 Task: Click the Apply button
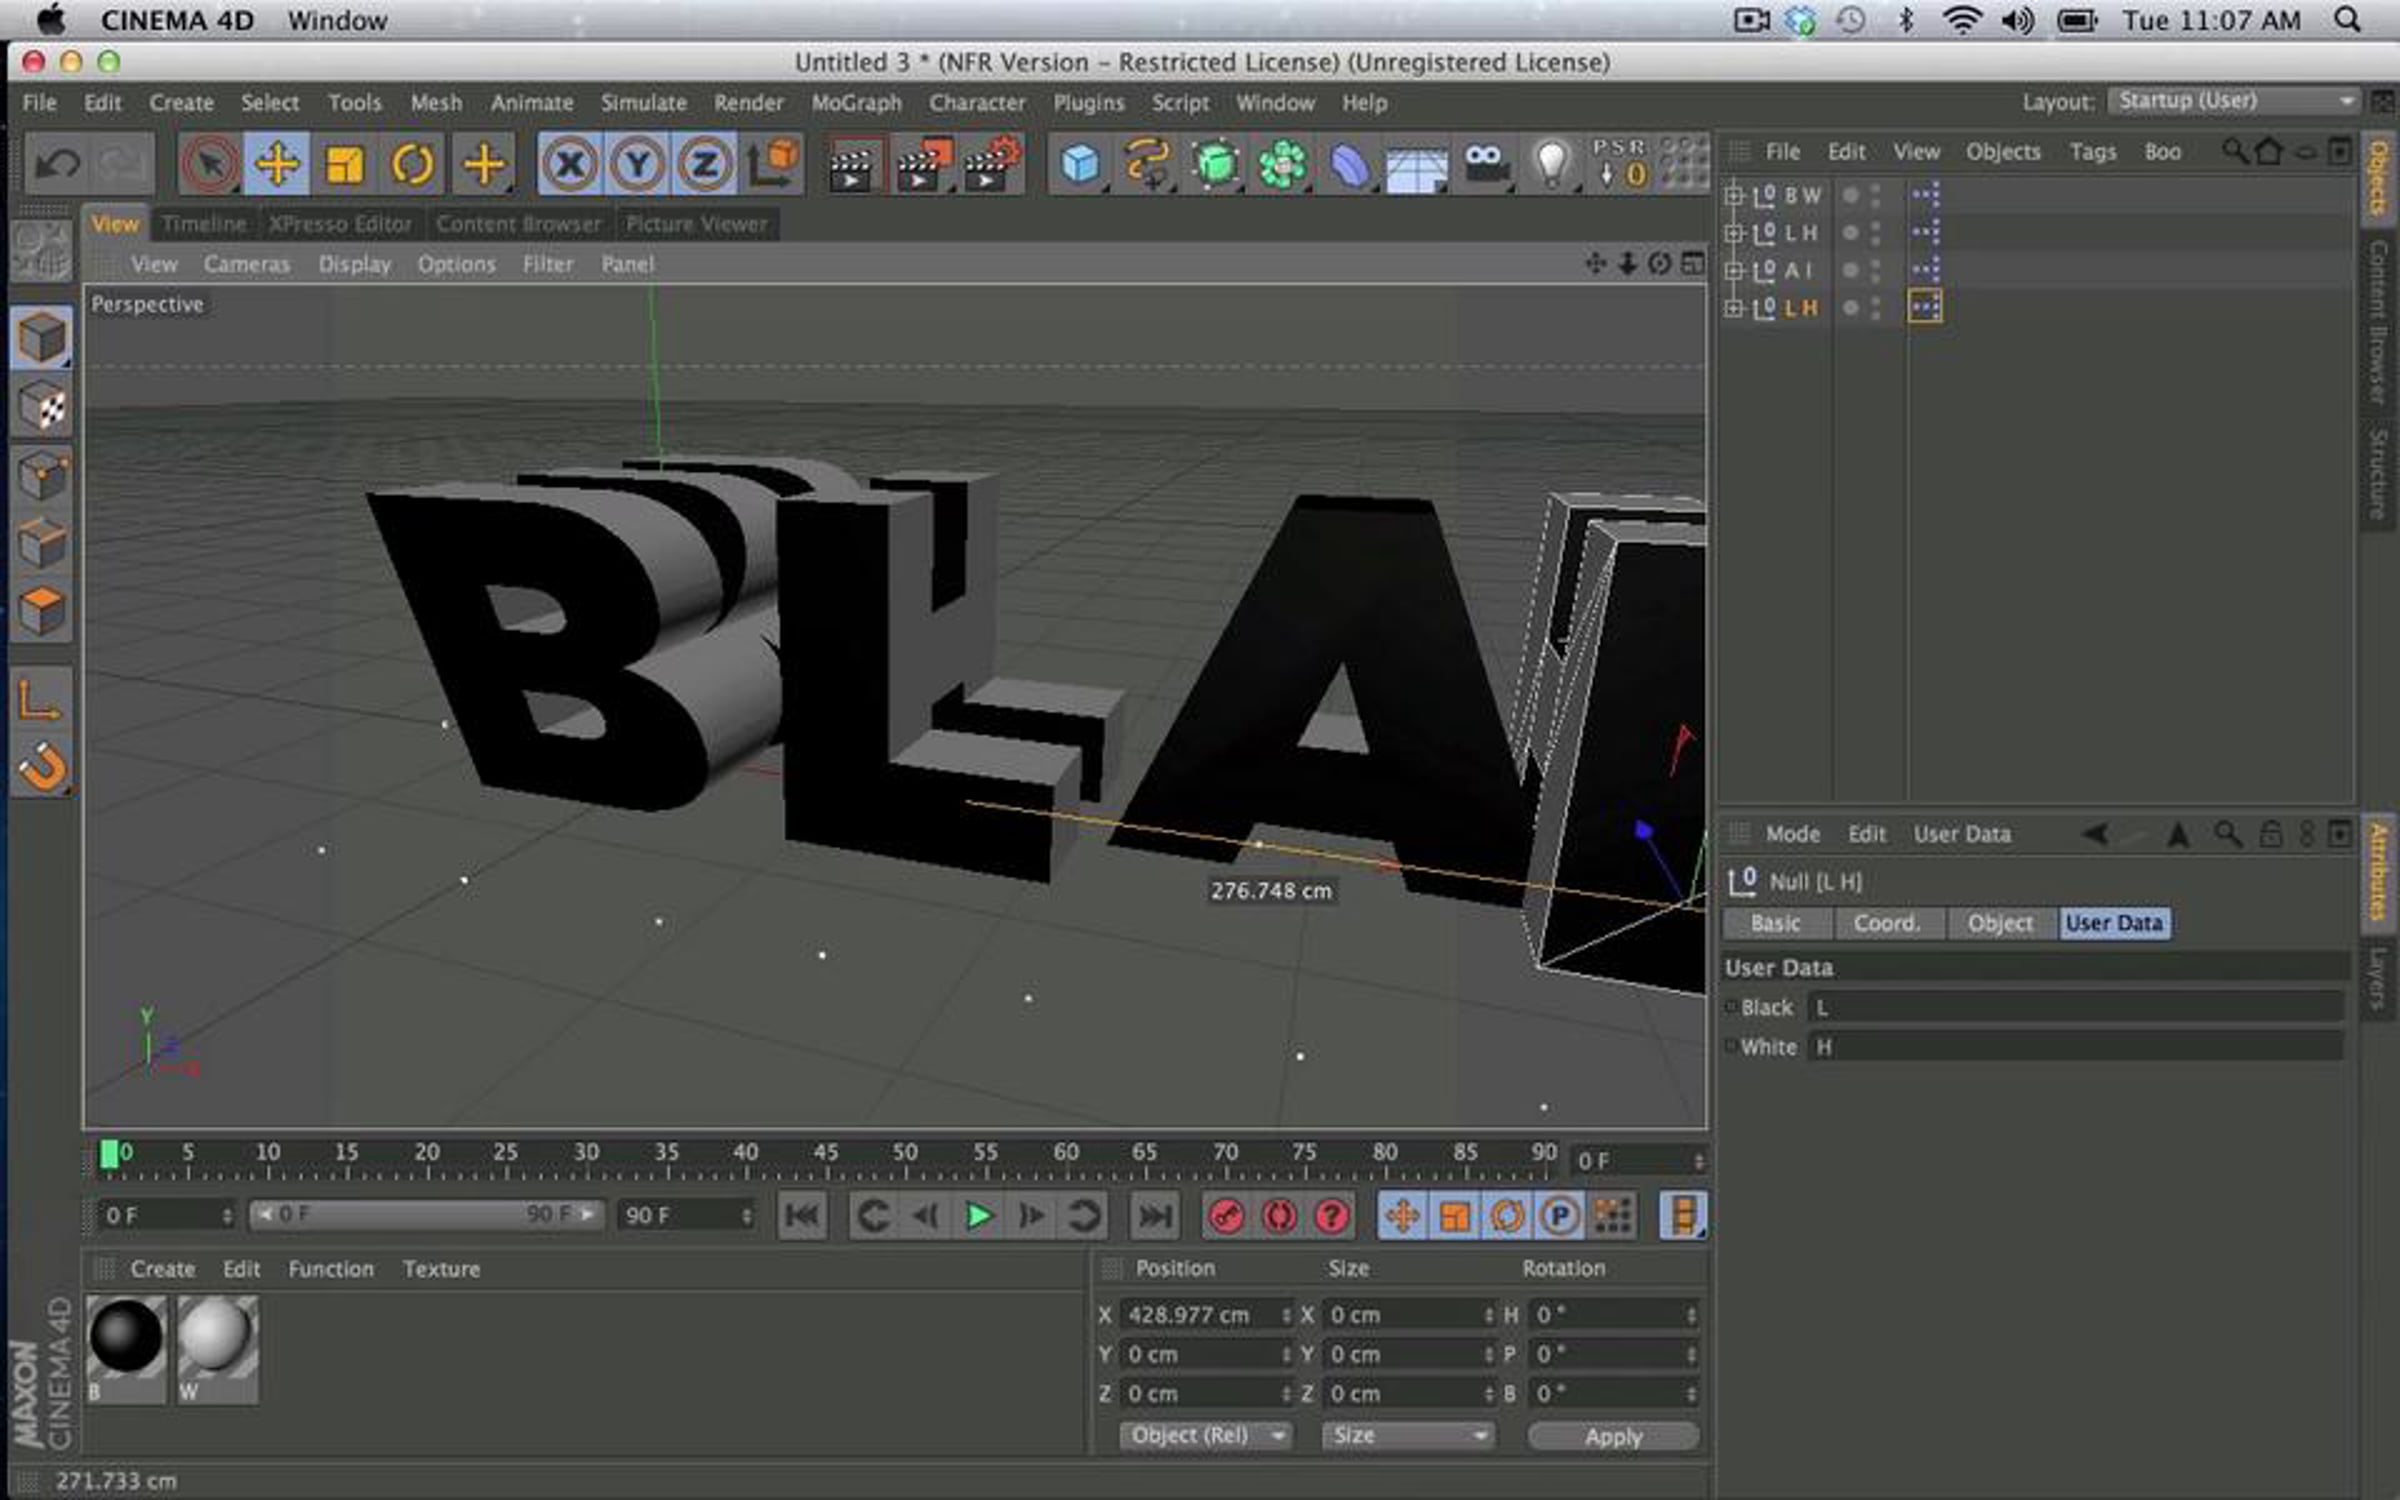click(1613, 1437)
